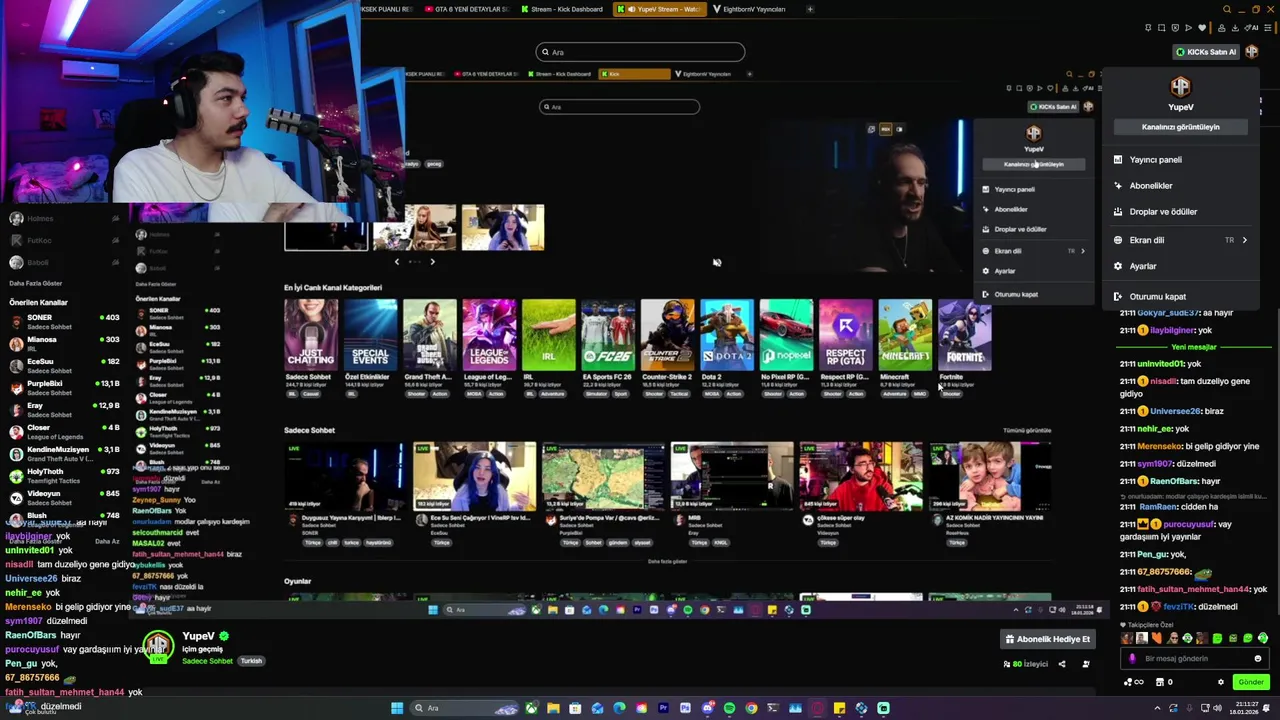
Task: Open the YupeV avatar beside KICKs Satın Al
Action: (x=1251, y=52)
